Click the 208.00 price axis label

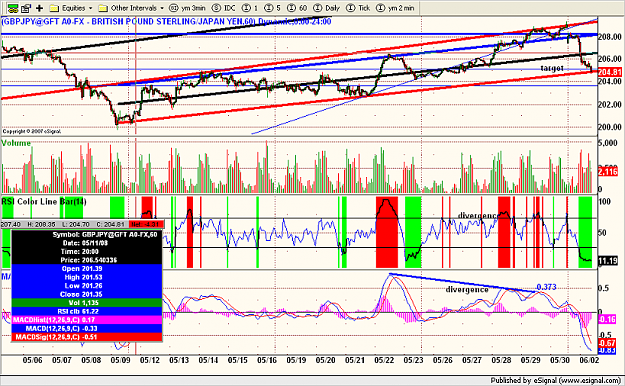[610, 37]
